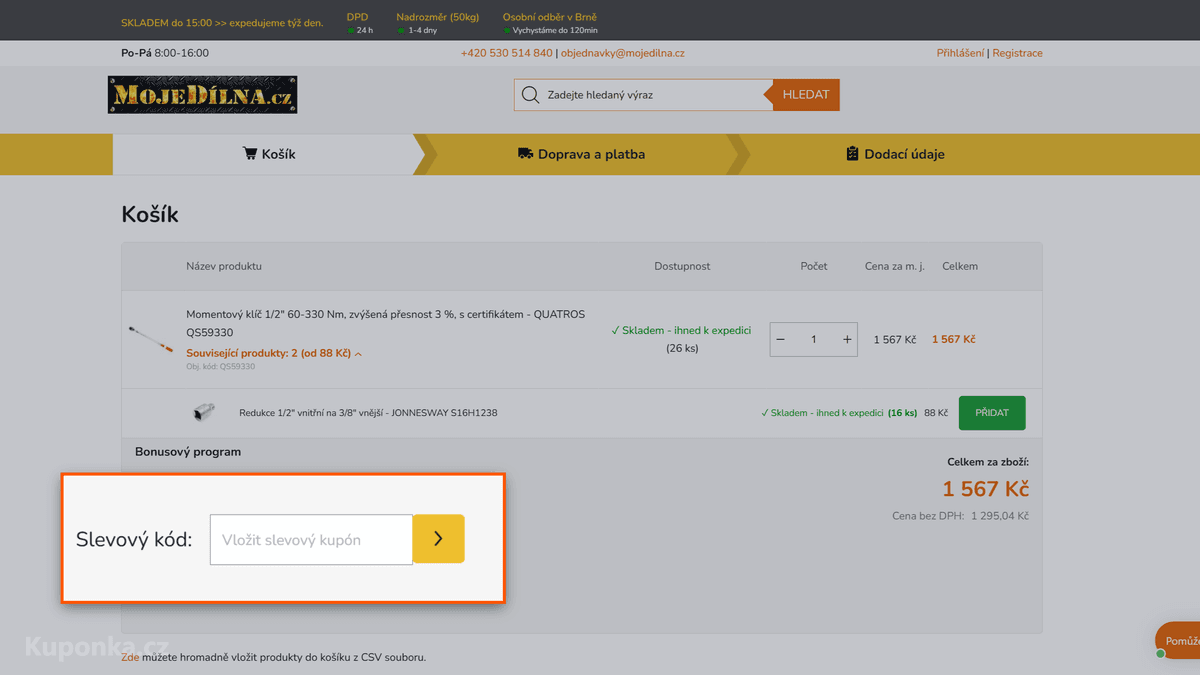
Task: Open Redukce JONNESWAY product thumbnail
Action: coord(204,412)
